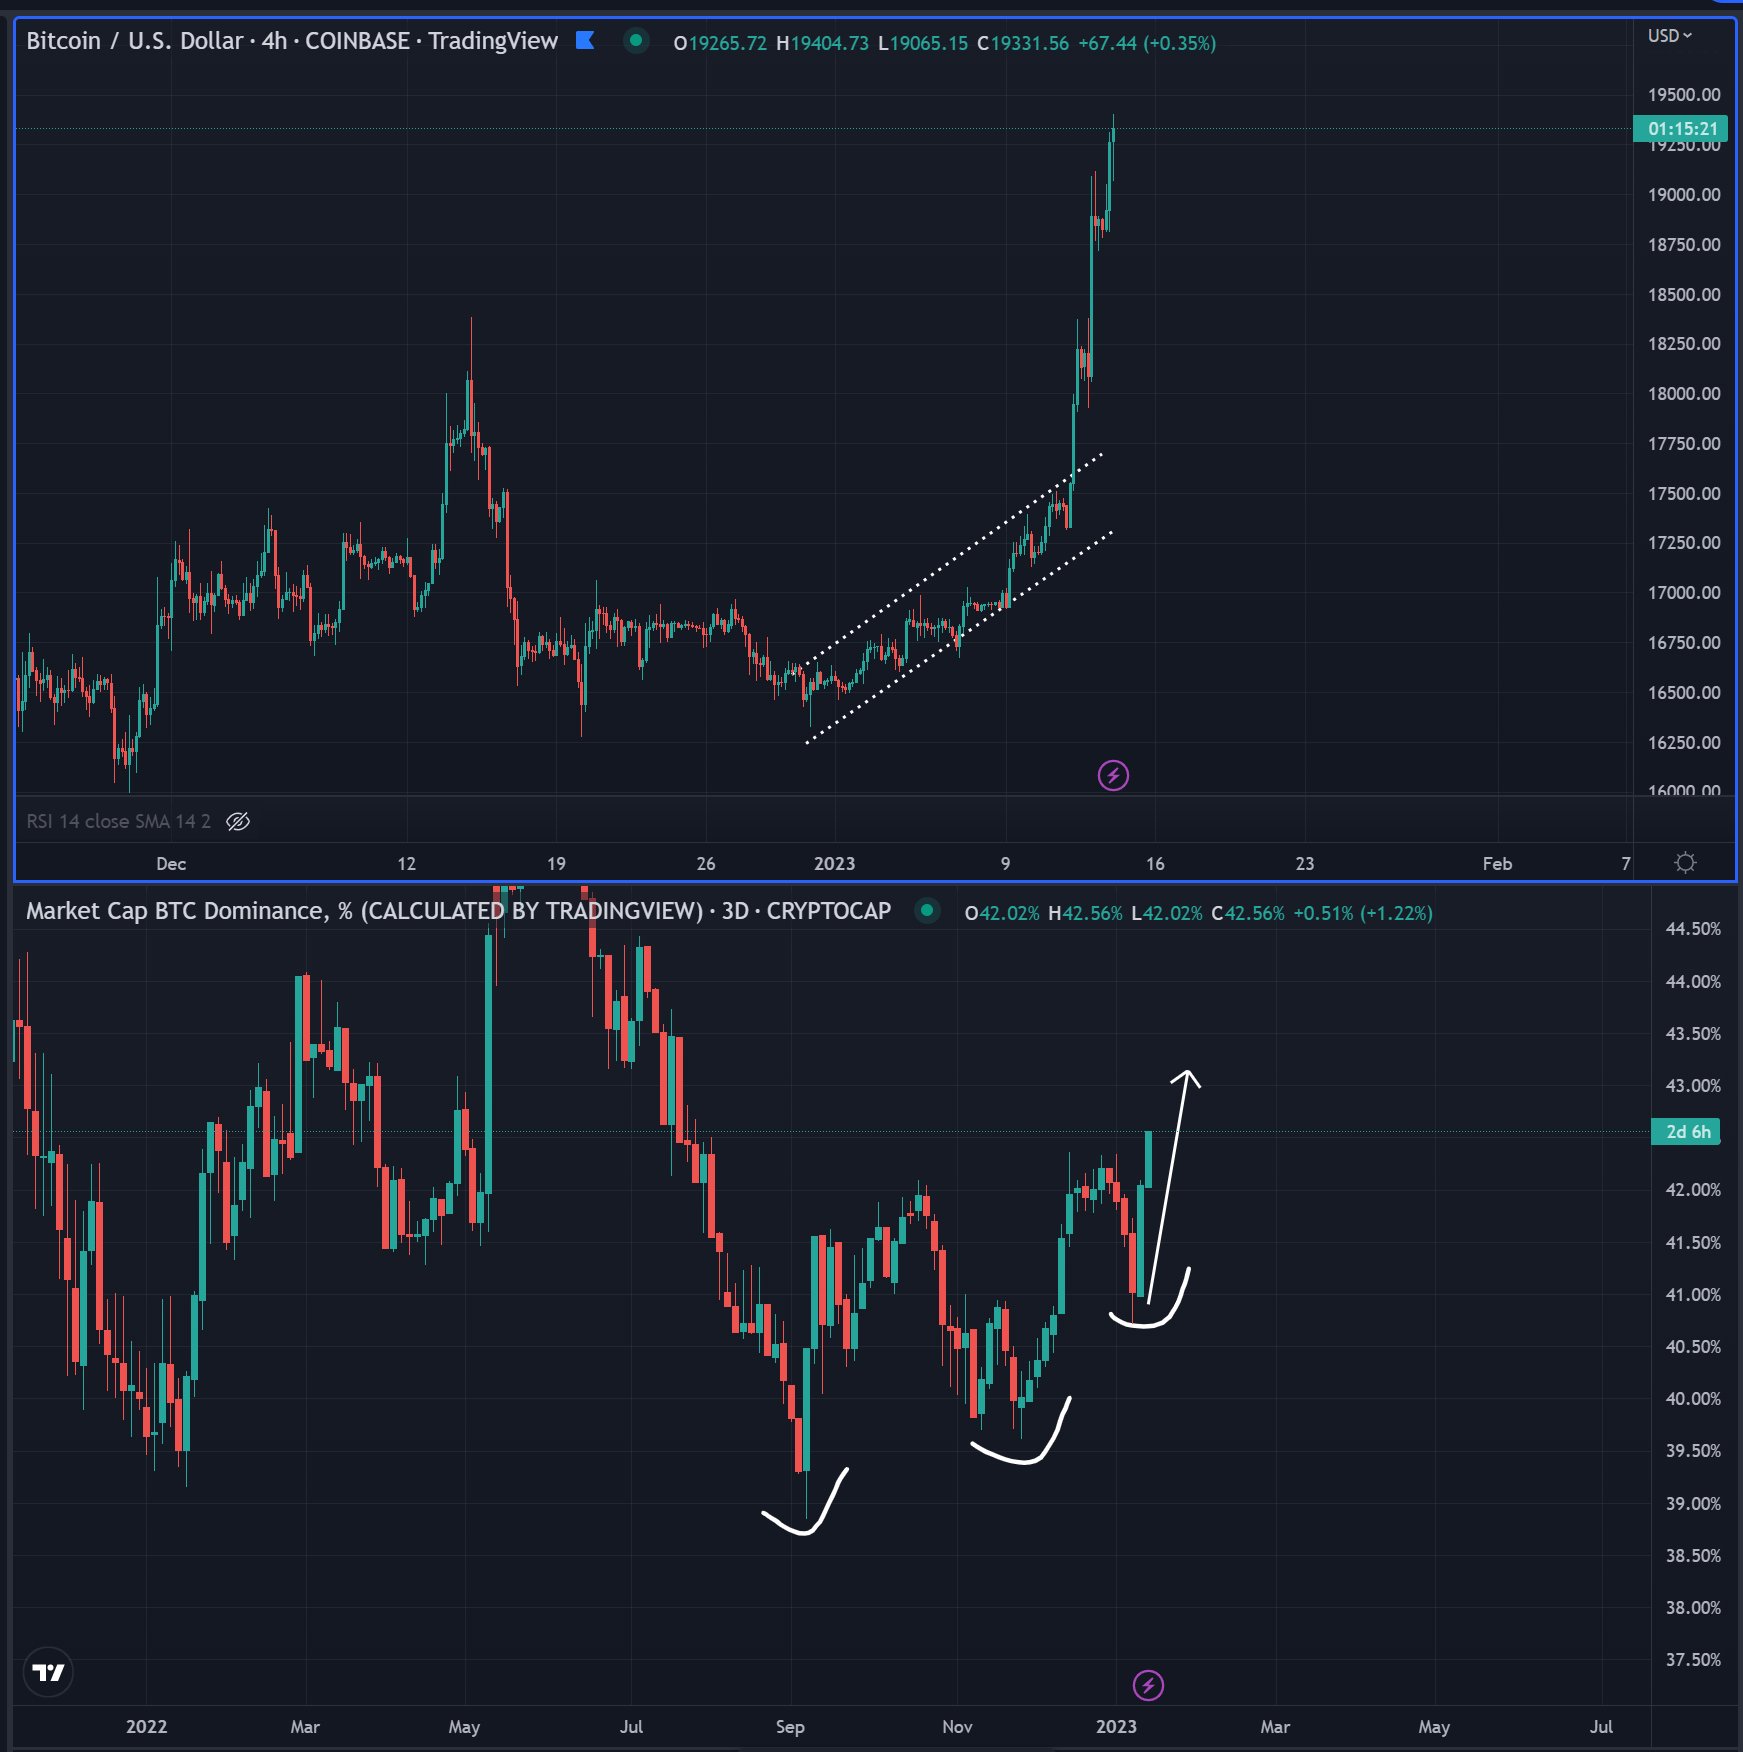This screenshot has width=1743, height=1752.
Task: Click the 2d 6h countdown label on Dominance scale
Action: coord(1687,1131)
